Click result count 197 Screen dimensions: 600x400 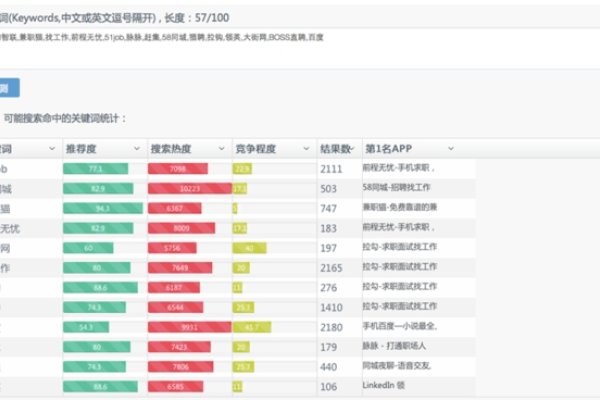pos(328,248)
